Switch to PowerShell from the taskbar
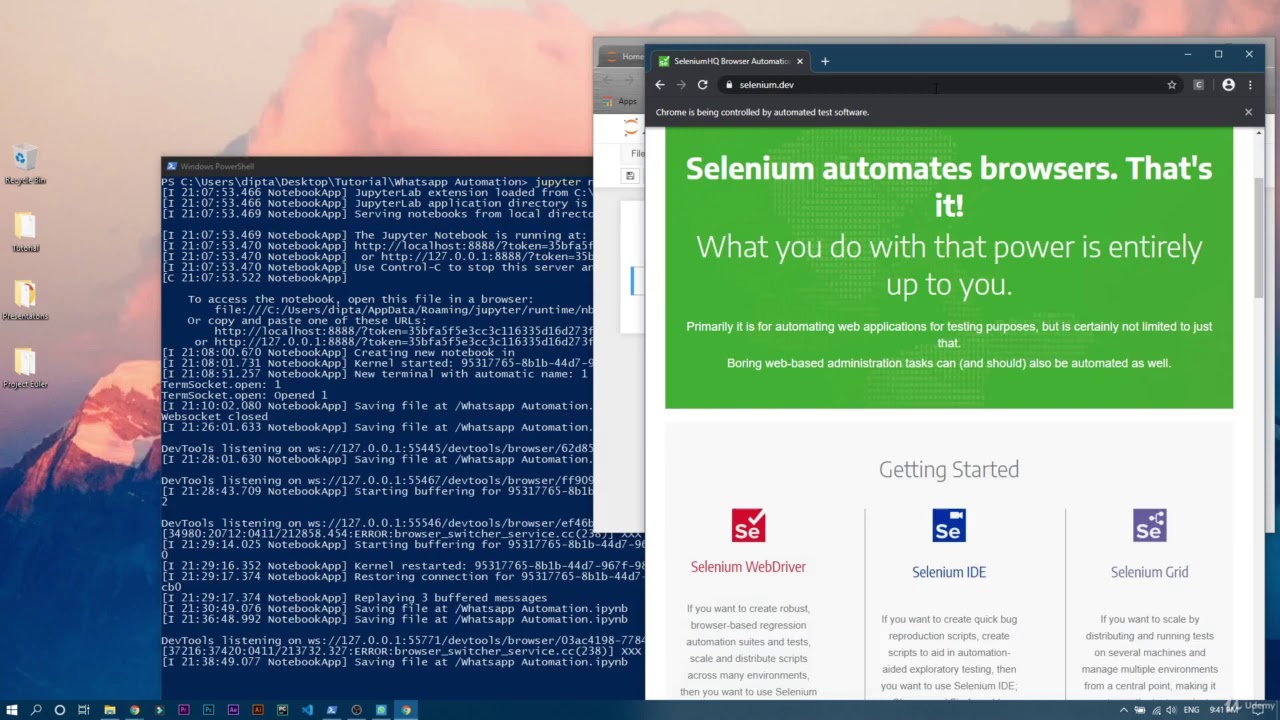1280x720 pixels. 332,710
